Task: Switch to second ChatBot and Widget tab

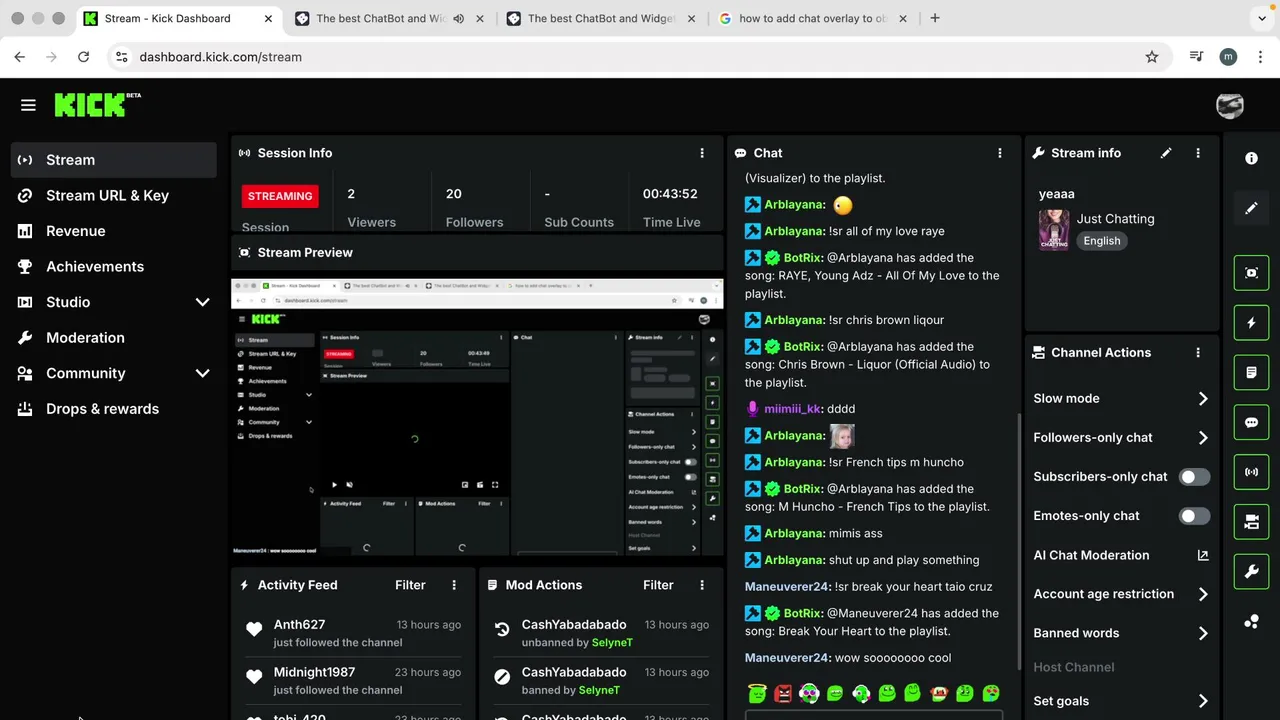Action: click(x=601, y=18)
